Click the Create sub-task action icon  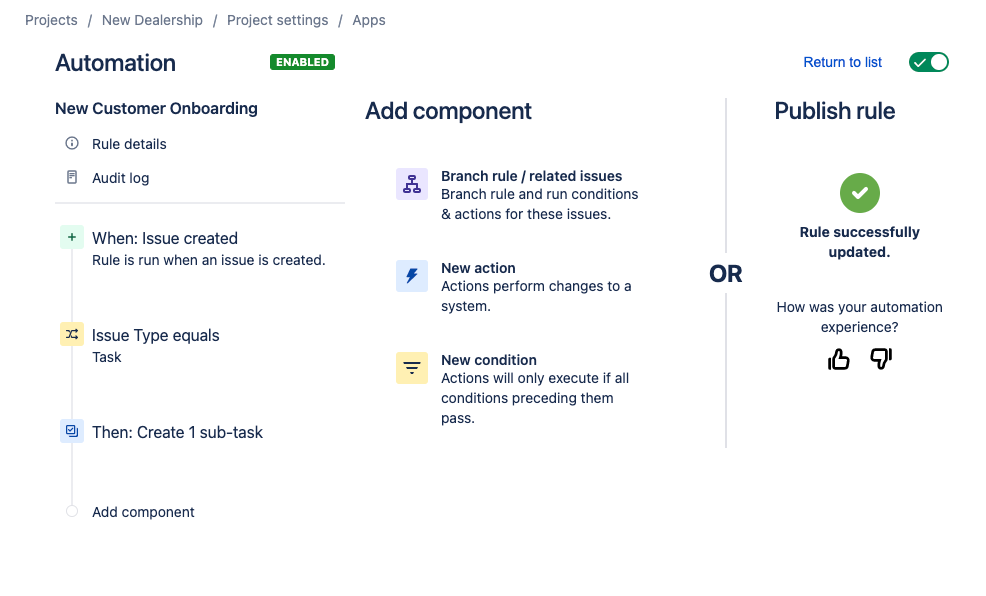(x=72, y=431)
